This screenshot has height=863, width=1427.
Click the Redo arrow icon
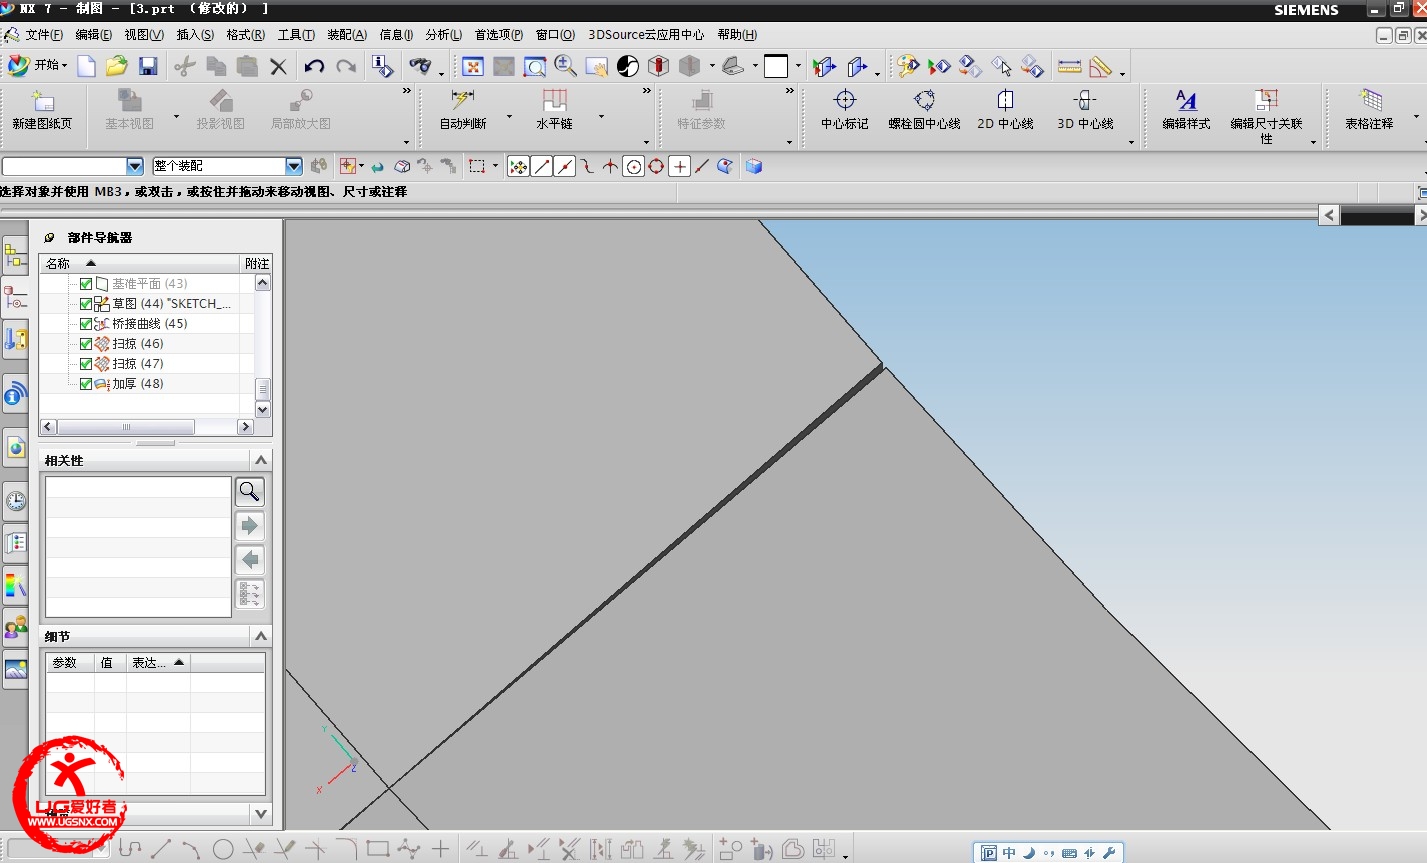346,66
